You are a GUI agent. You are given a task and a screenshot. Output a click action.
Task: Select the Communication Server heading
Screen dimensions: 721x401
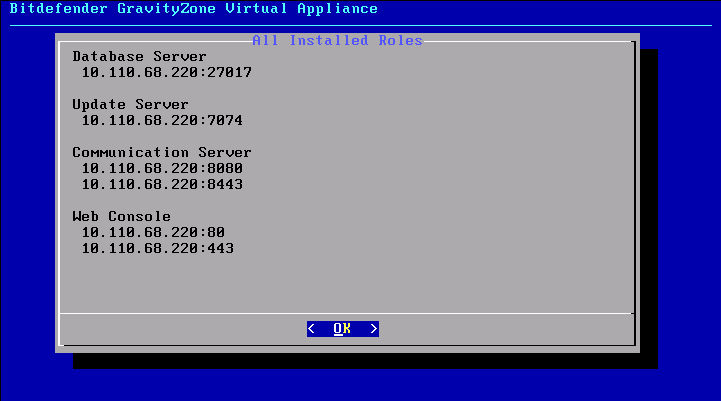(x=161, y=153)
